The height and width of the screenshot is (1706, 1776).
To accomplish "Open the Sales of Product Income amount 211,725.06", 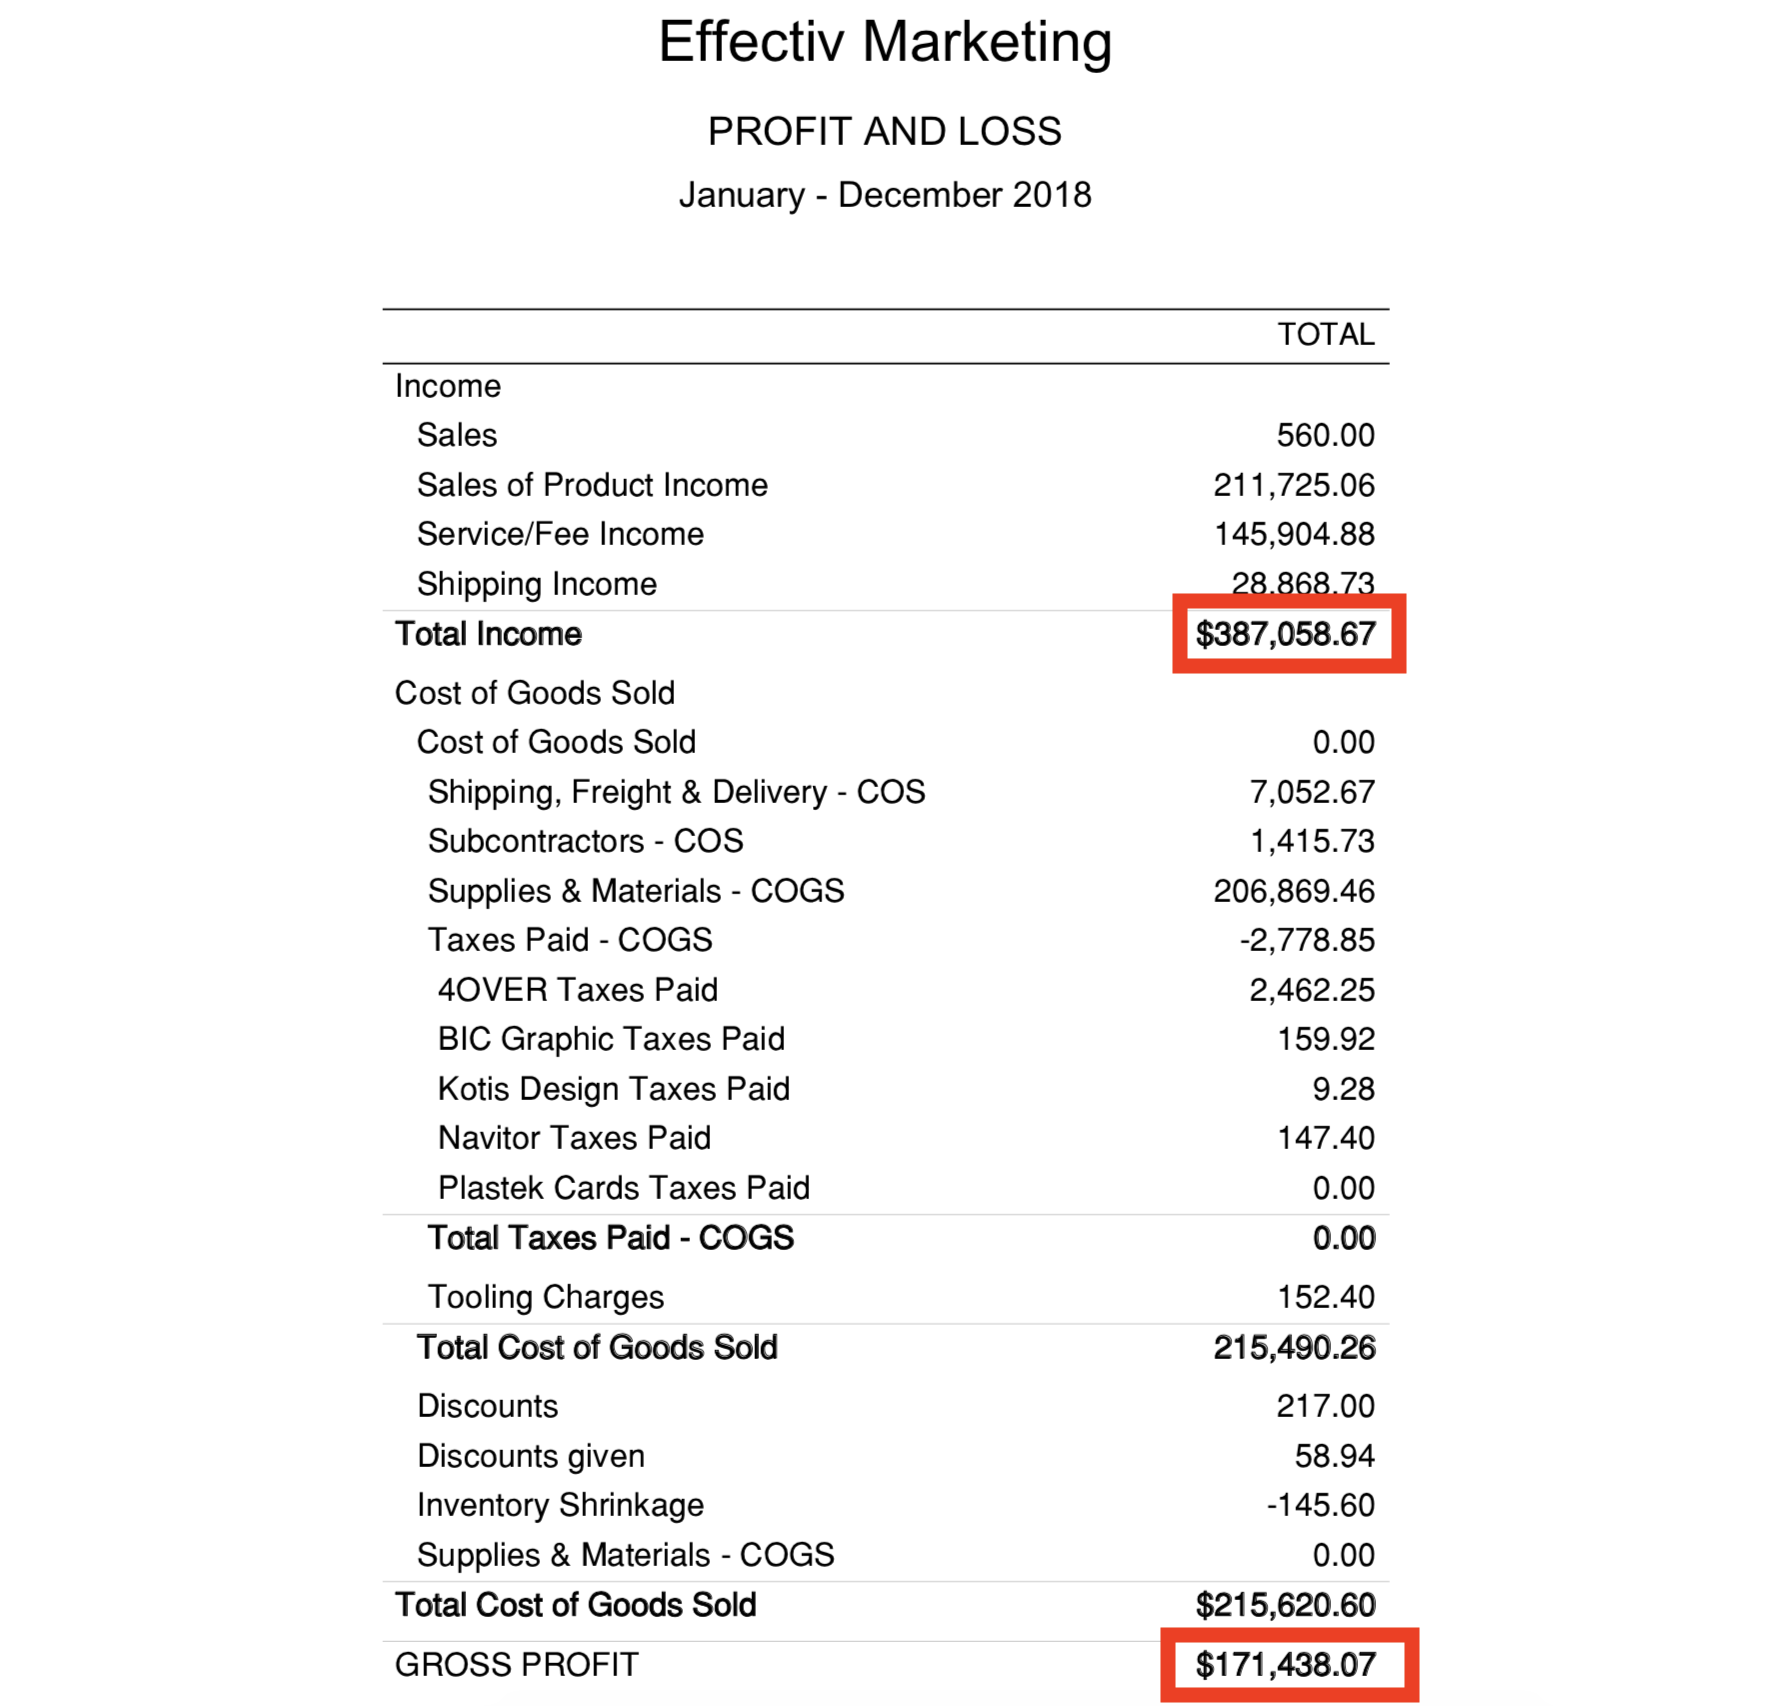I will [1293, 485].
